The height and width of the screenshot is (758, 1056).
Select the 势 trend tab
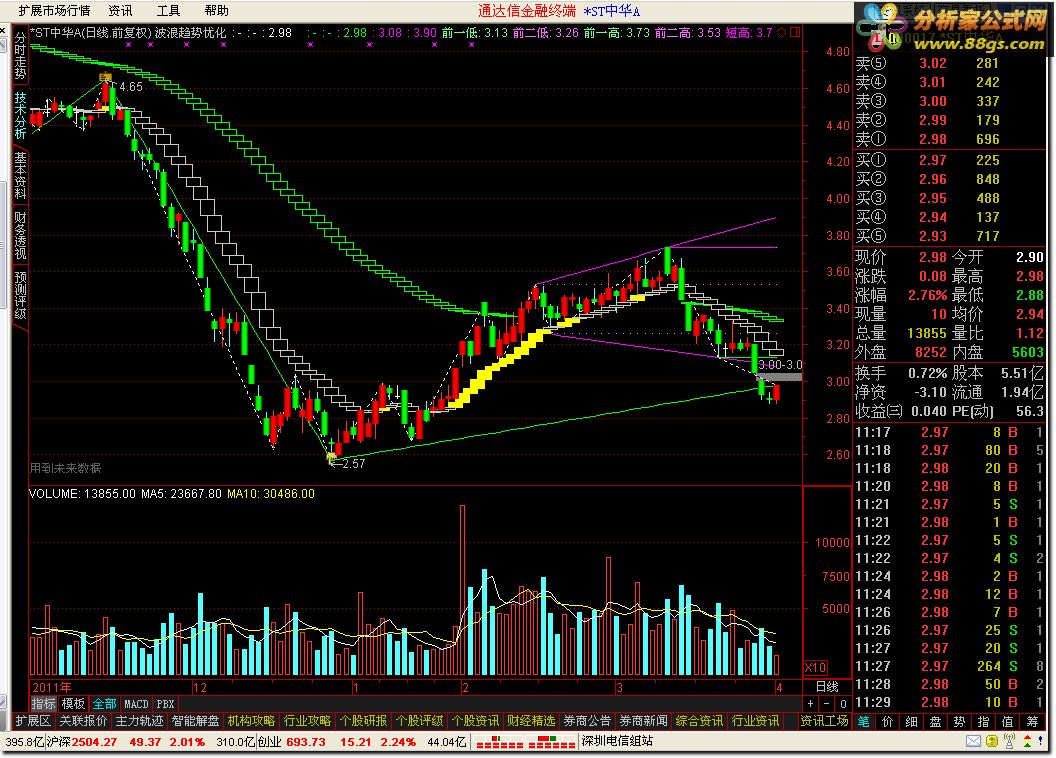click(x=960, y=722)
